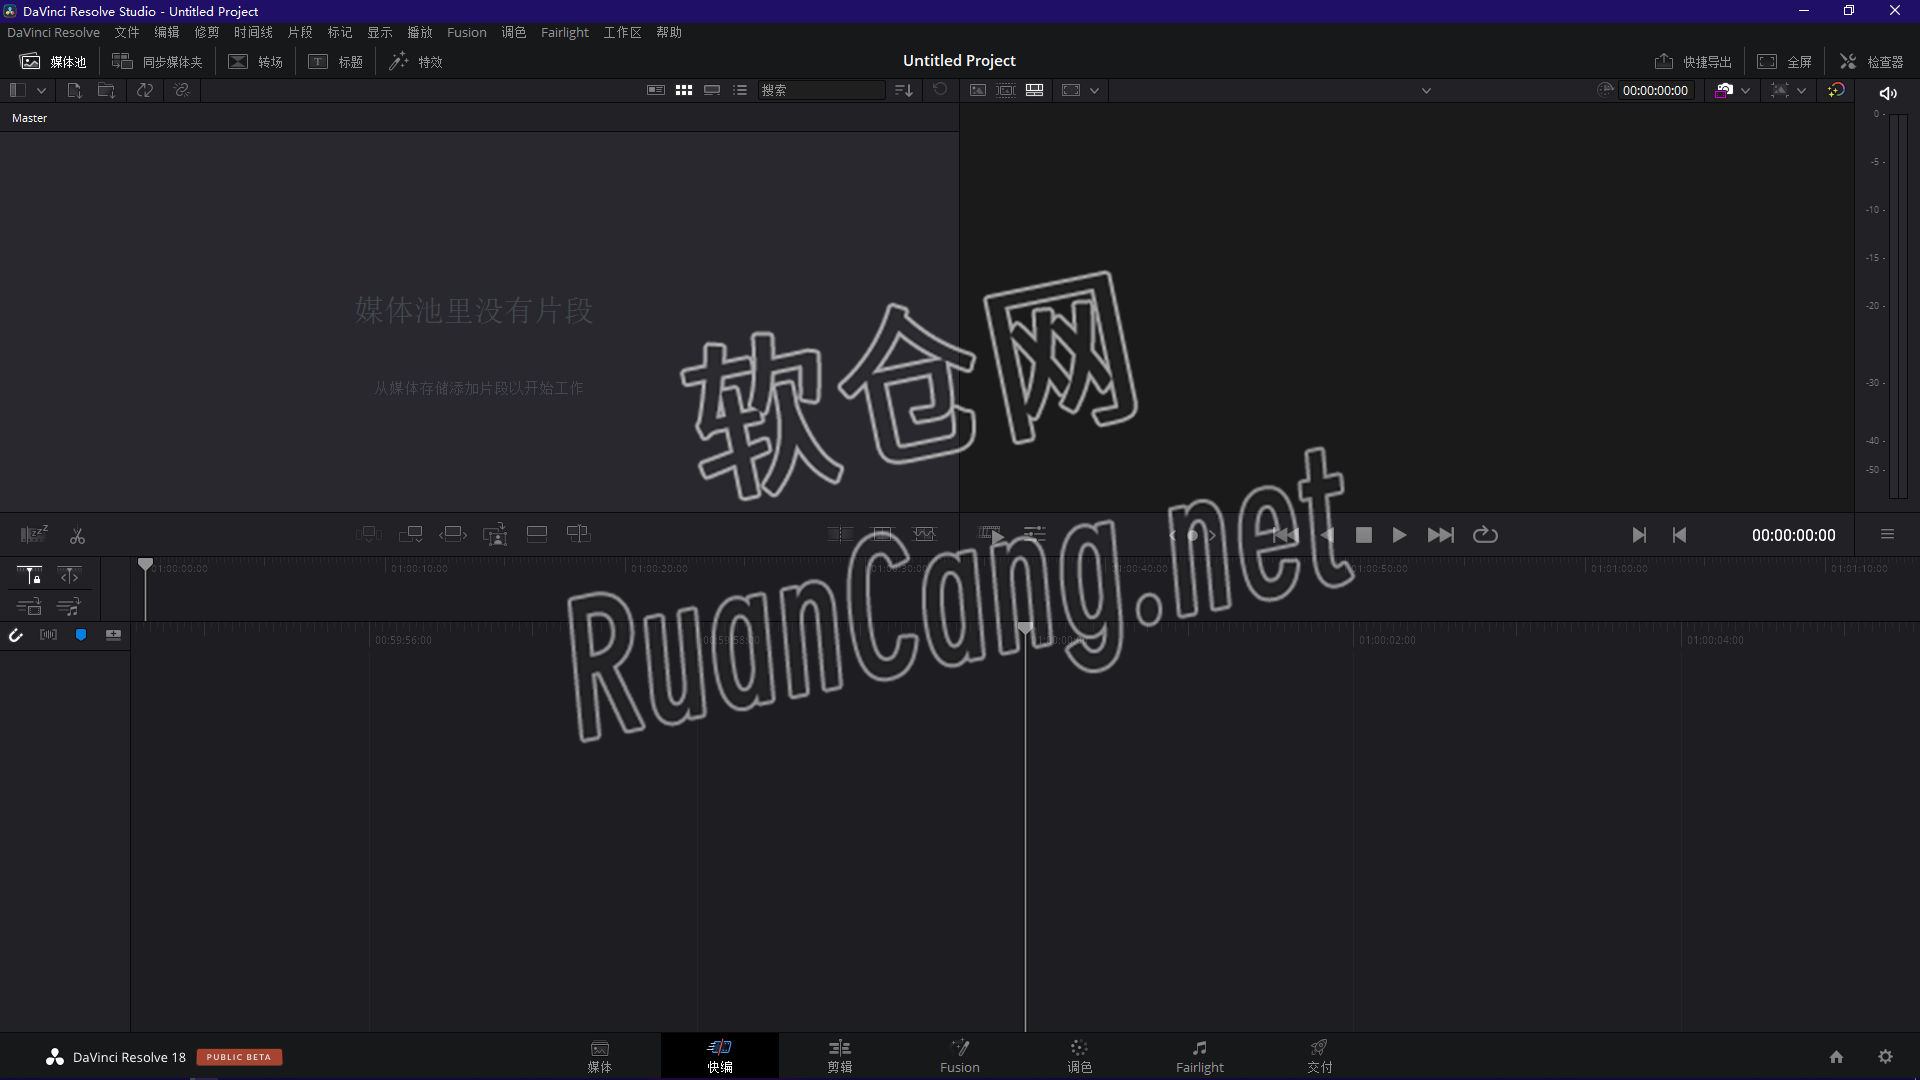Viewport: 1920px width, 1080px height.
Task: Click the dissolve transition icon
Action: coord(882,534)
